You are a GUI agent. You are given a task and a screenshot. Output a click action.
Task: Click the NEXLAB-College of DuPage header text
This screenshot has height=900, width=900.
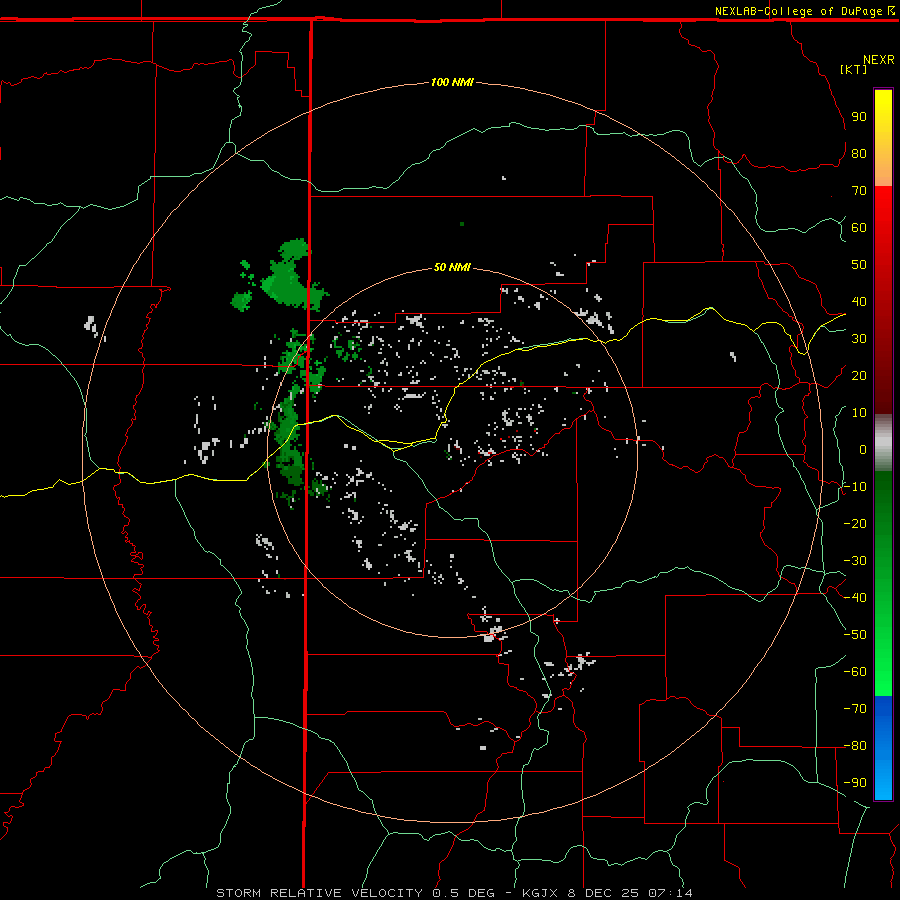(799, 11)
